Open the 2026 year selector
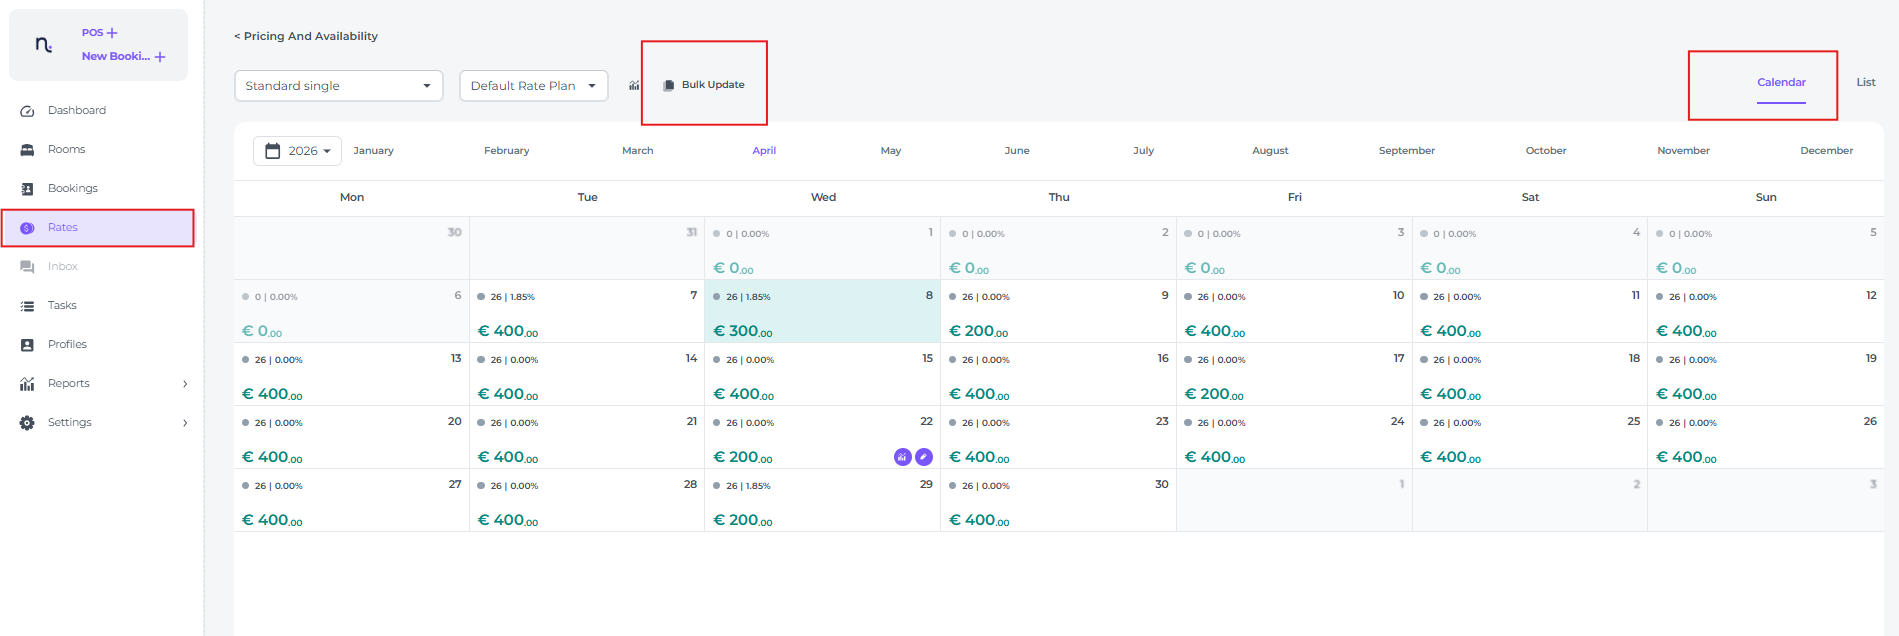Image resolution: width=1899 pixels, height=636 pixels. tap(297, 151)
